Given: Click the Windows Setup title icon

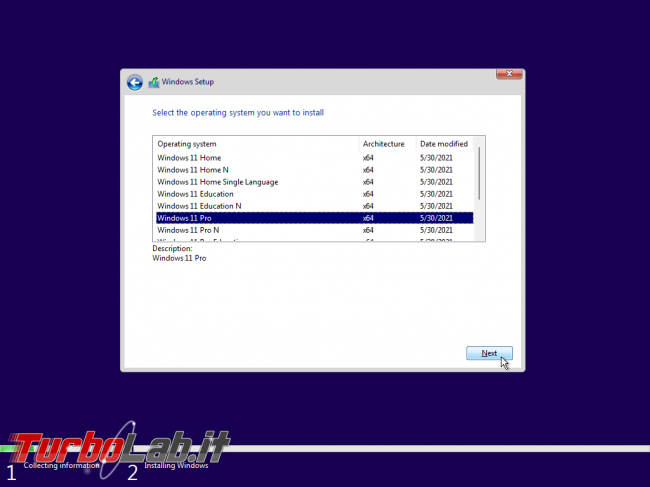Looking at the screenshot, I should point(154,82).
